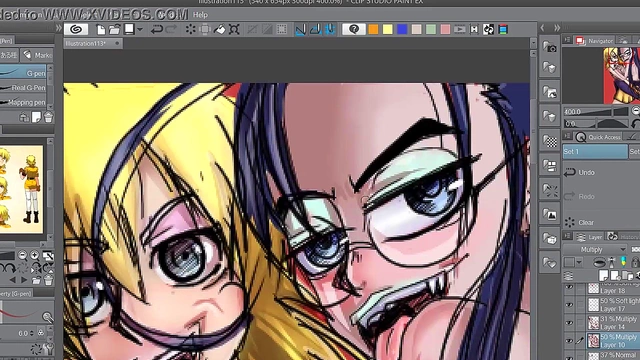Click the RGB color bars icon

click(503, 29)
